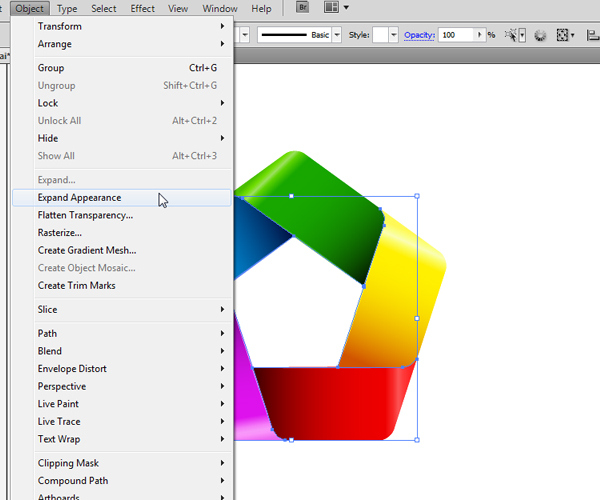Image resolution: width=600 pixels, height=500 pixels.
Task: Open the Live Paint submenu
Action: click(122, 404)
